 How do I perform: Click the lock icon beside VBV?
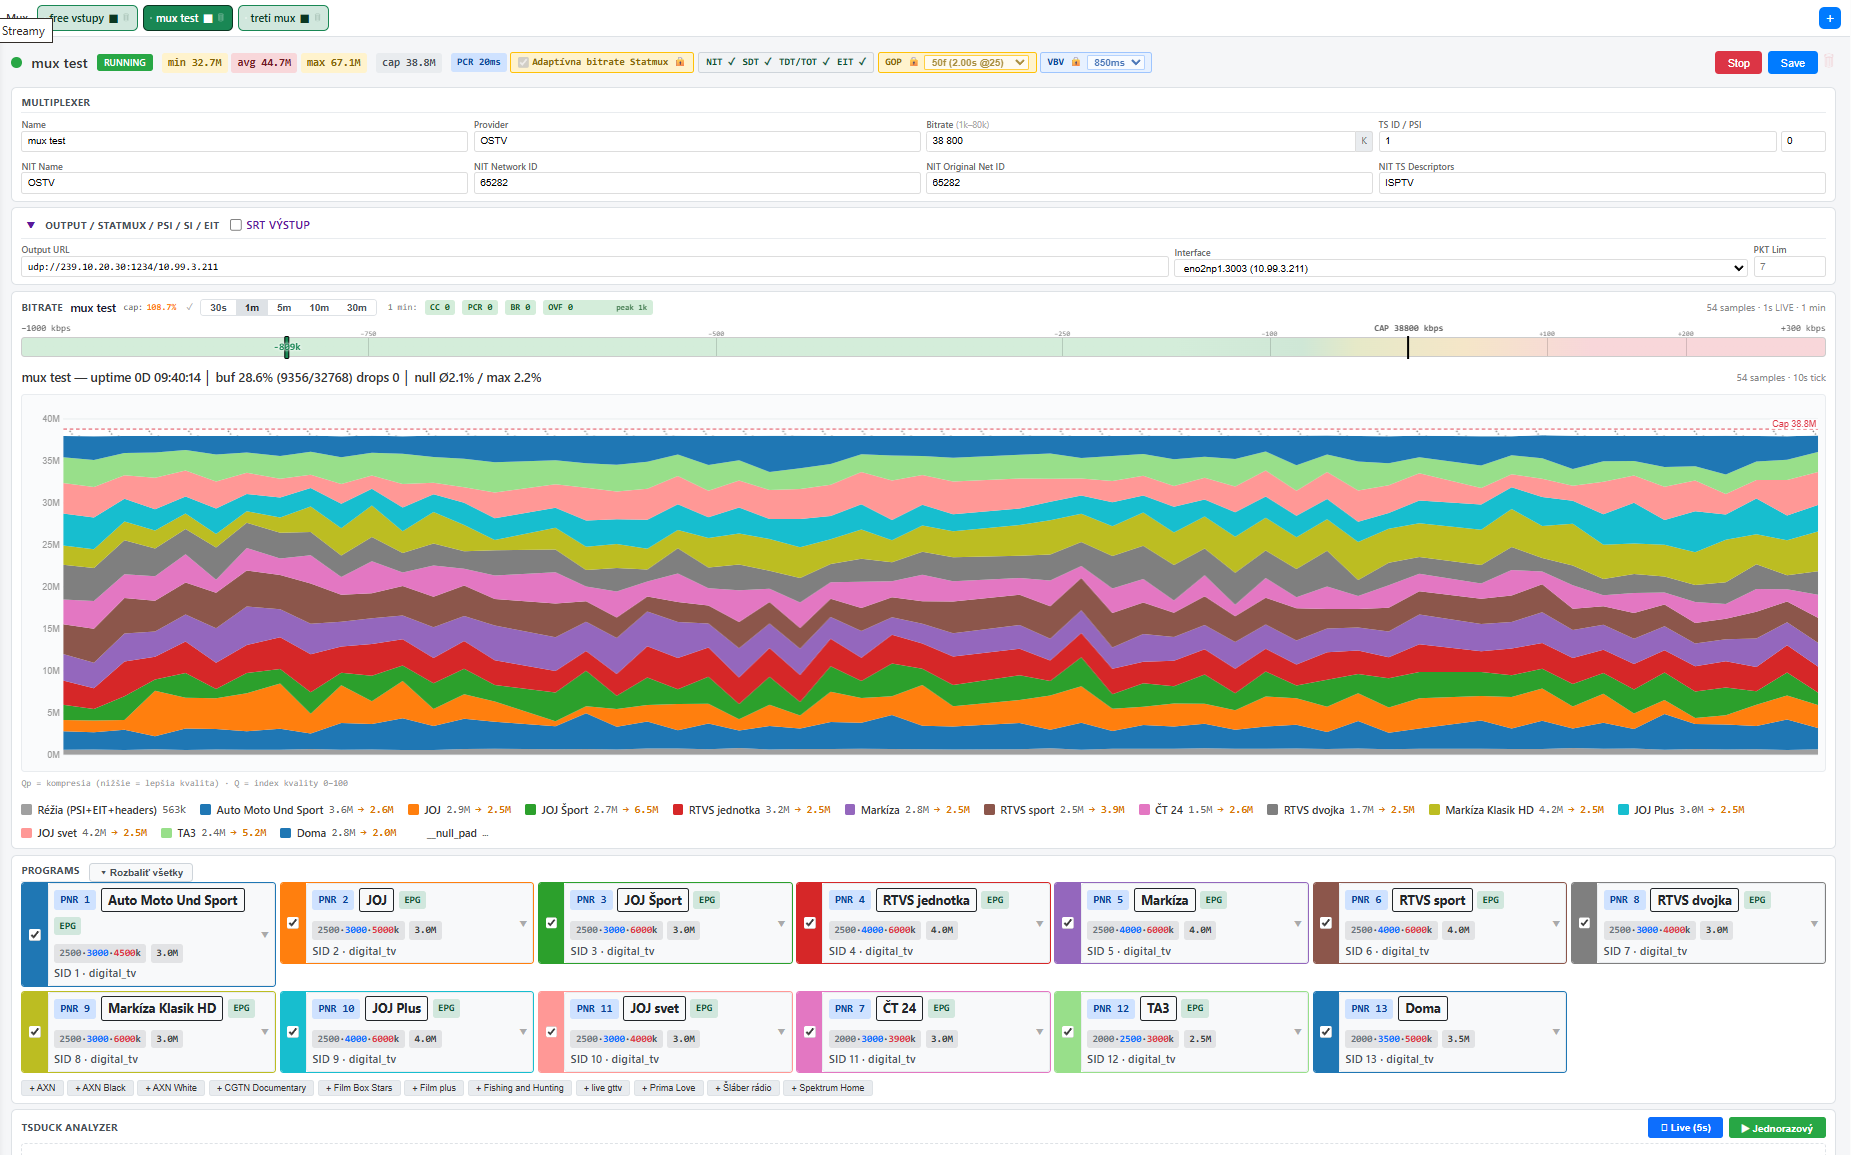click(x=1076, y=62)
